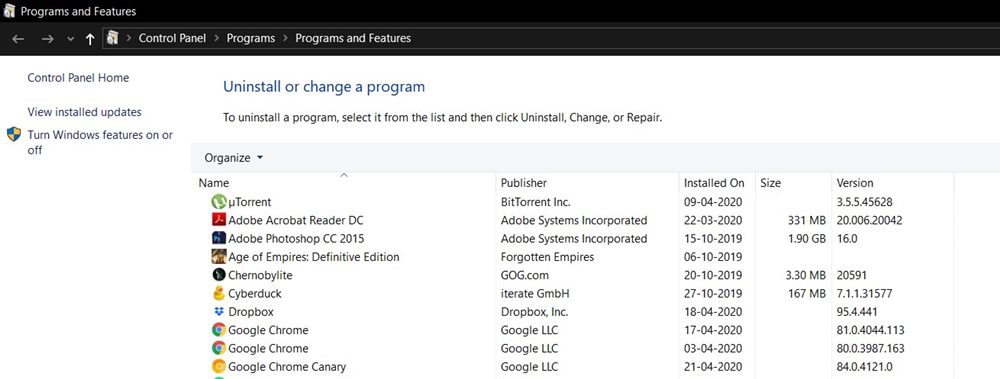Click the Chernobylite program icon

(x=219, y=275)
